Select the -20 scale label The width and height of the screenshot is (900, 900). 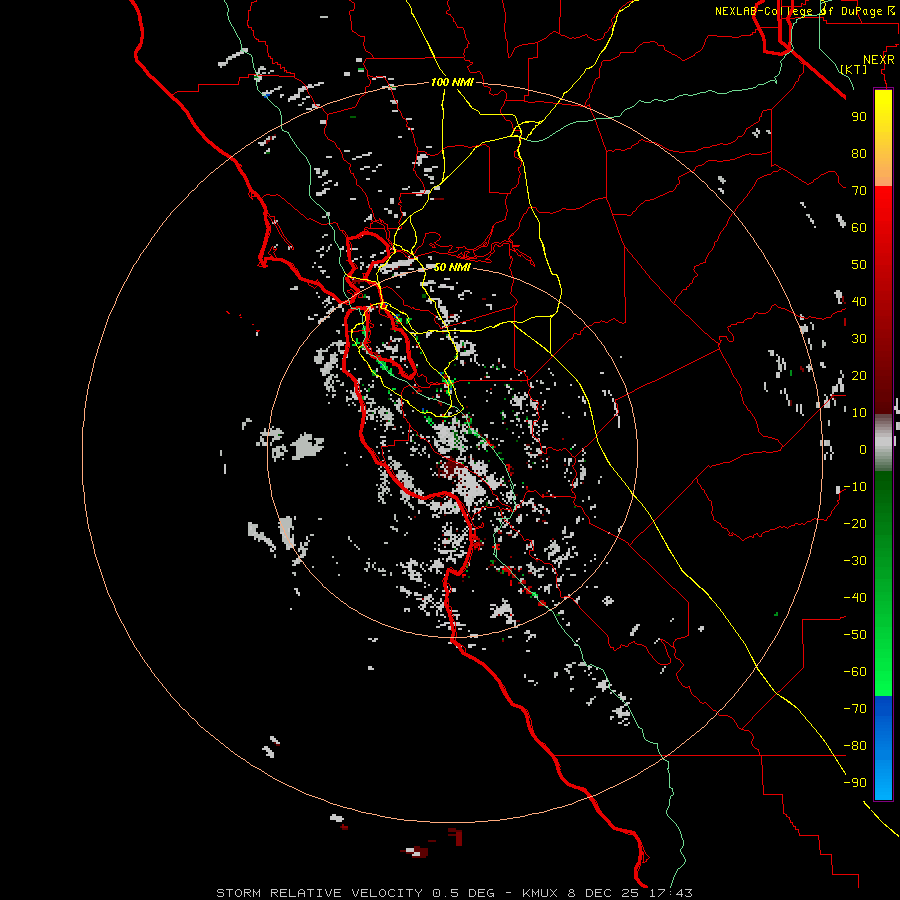pos(855,523)
